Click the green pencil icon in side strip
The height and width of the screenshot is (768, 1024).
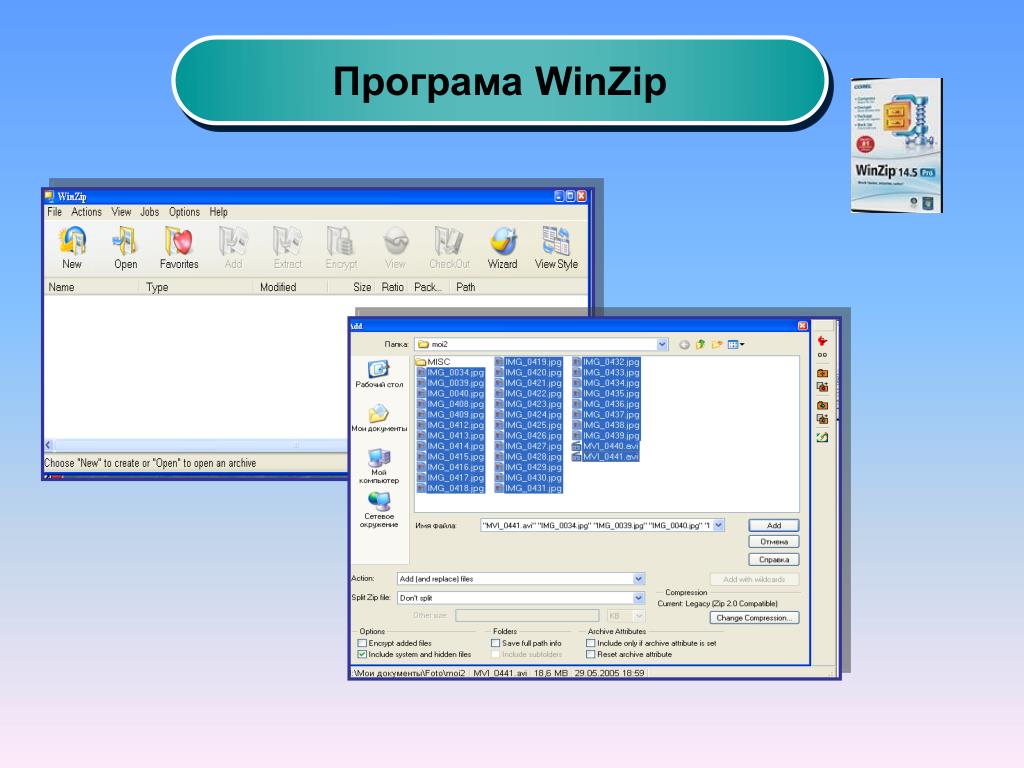[x=822, y=437]
